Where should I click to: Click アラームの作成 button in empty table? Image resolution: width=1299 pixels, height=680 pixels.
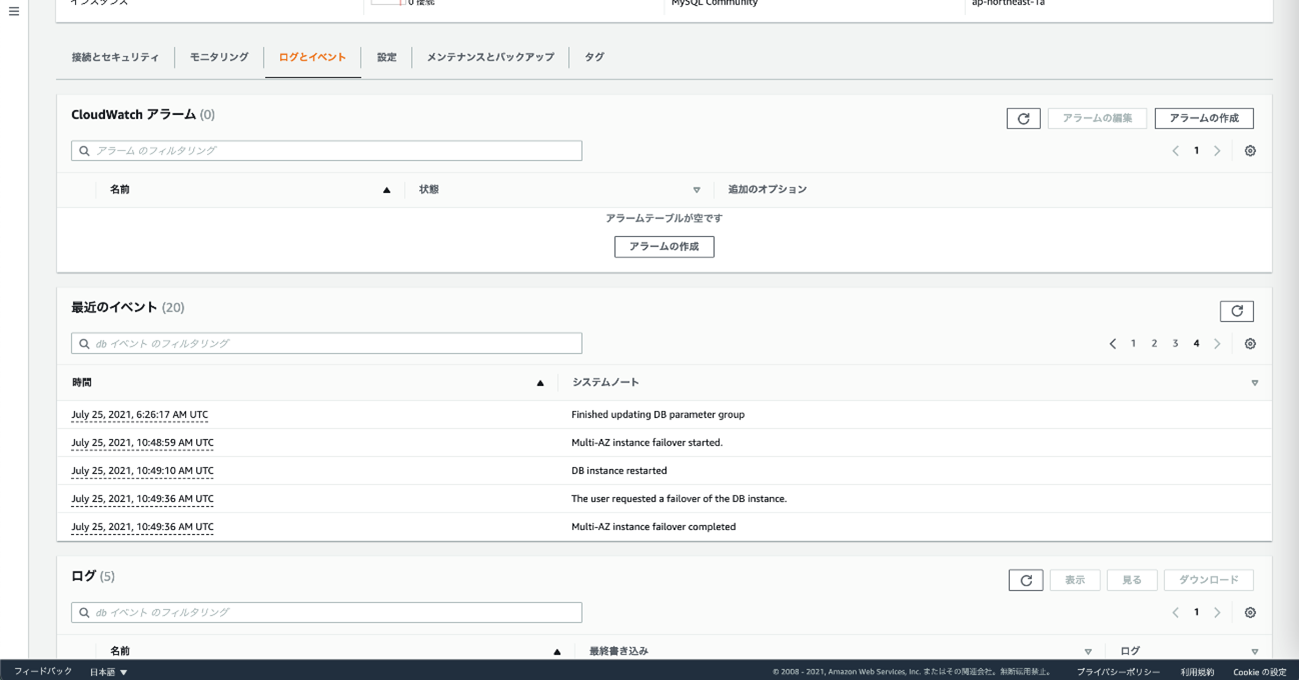[x=664, y=246]
